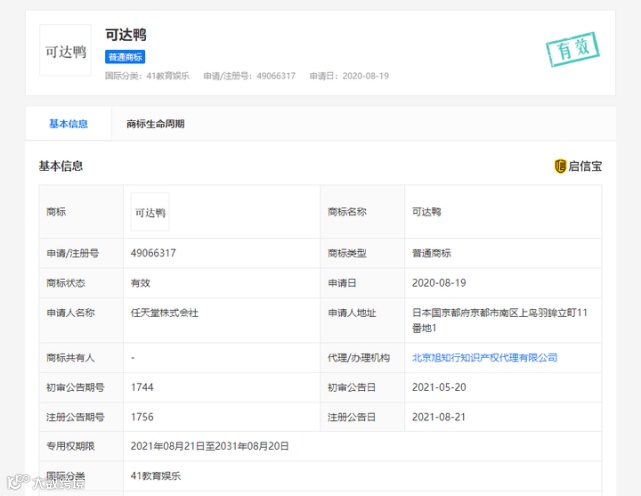Open the 基本信息 tab
Image resolution: width=641 pixels, height=496 pixels.
68,123
